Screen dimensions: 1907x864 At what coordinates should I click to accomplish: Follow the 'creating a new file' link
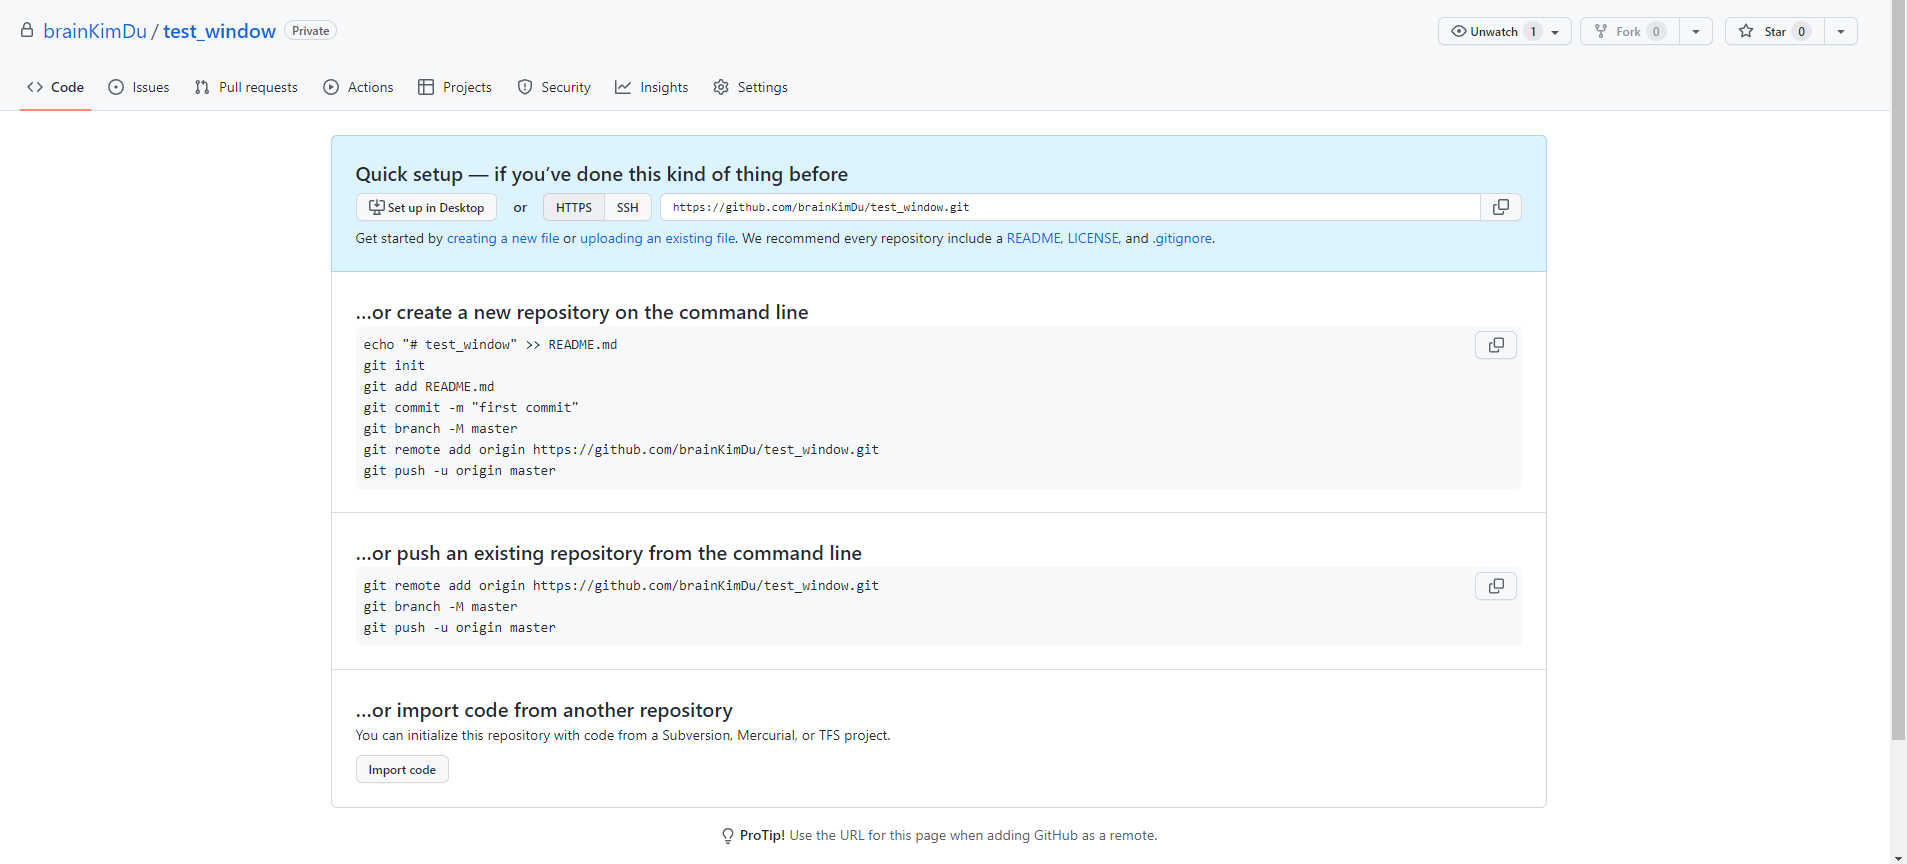coord(503,238)
